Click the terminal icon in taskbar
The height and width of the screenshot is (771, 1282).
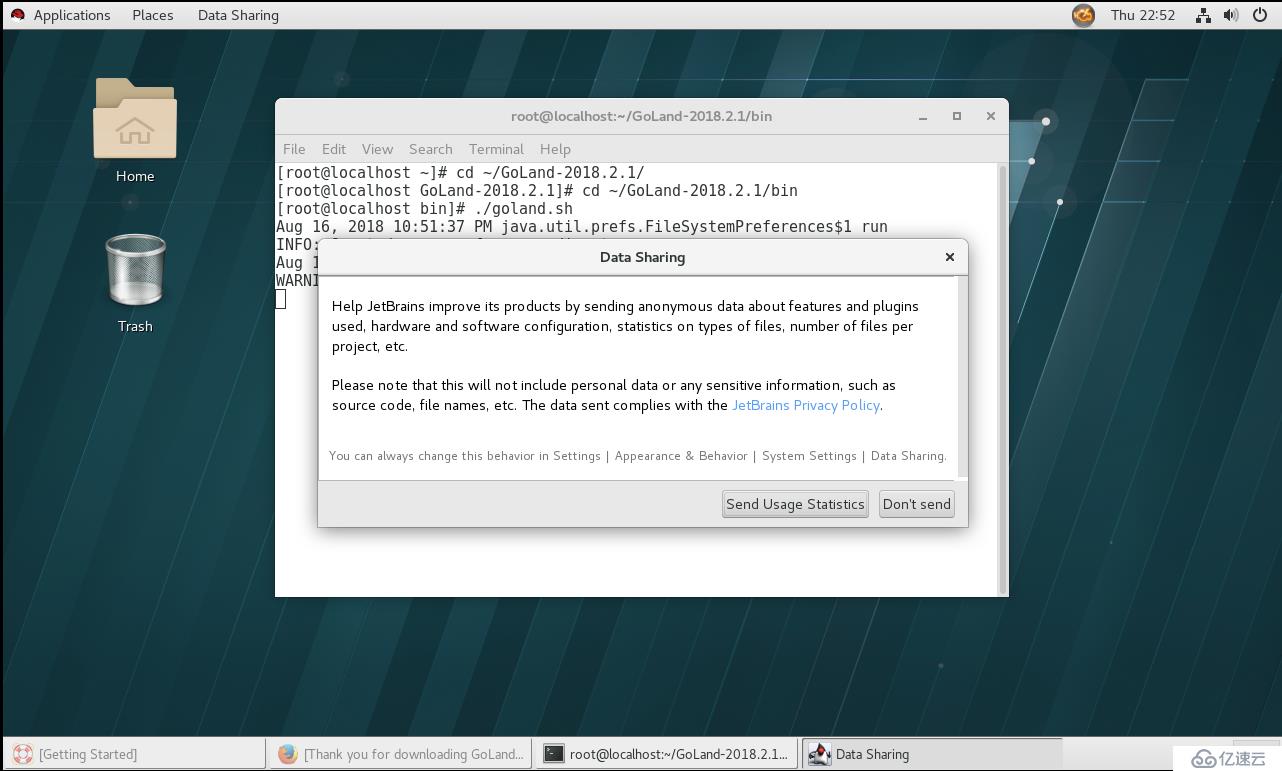(554, 754)
